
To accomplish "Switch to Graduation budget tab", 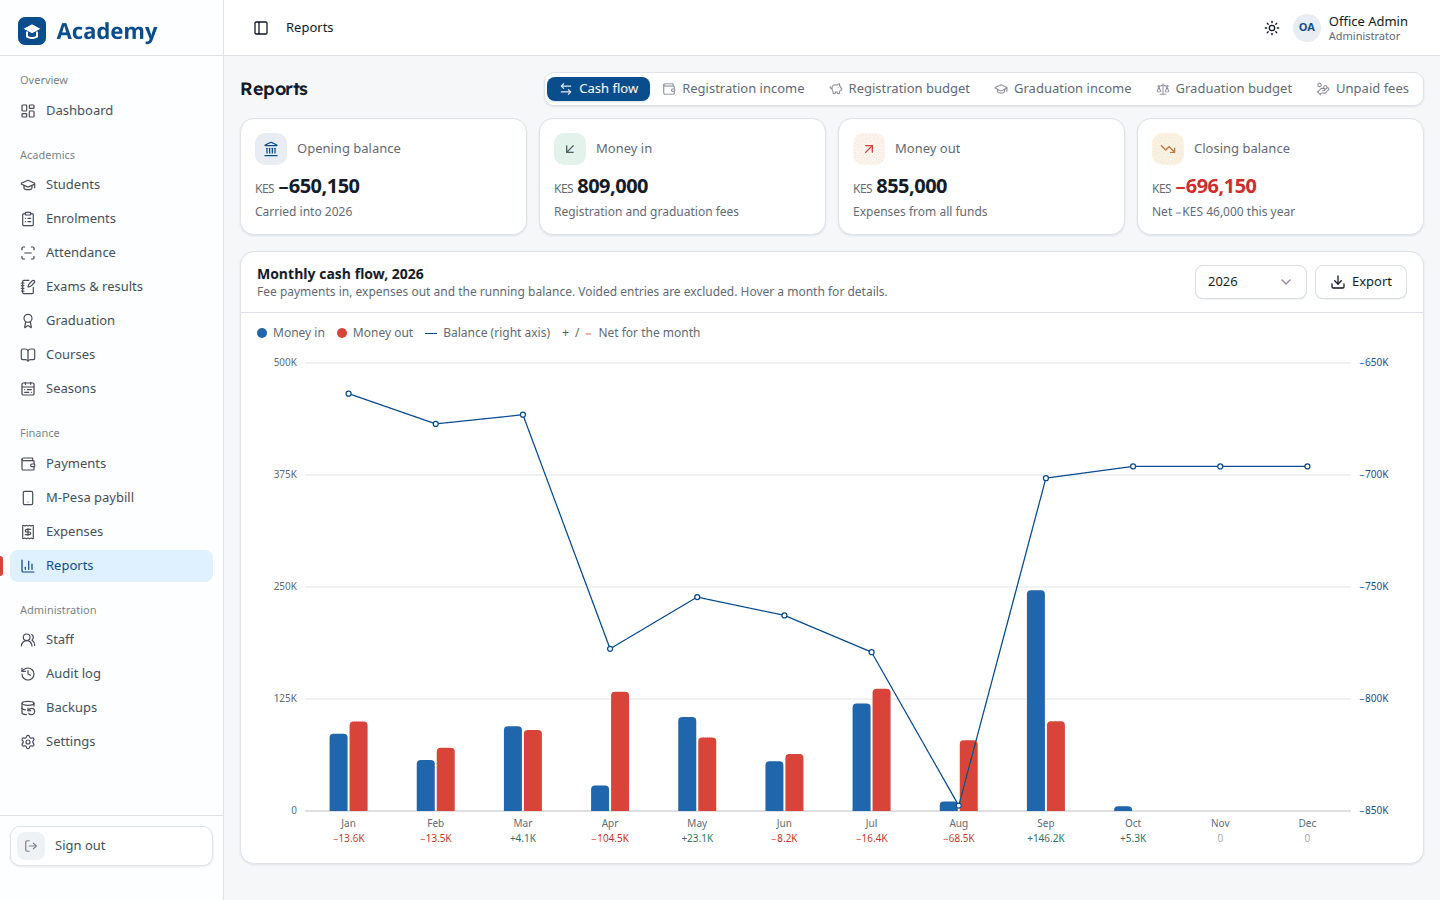I will tap(1224, 89).
